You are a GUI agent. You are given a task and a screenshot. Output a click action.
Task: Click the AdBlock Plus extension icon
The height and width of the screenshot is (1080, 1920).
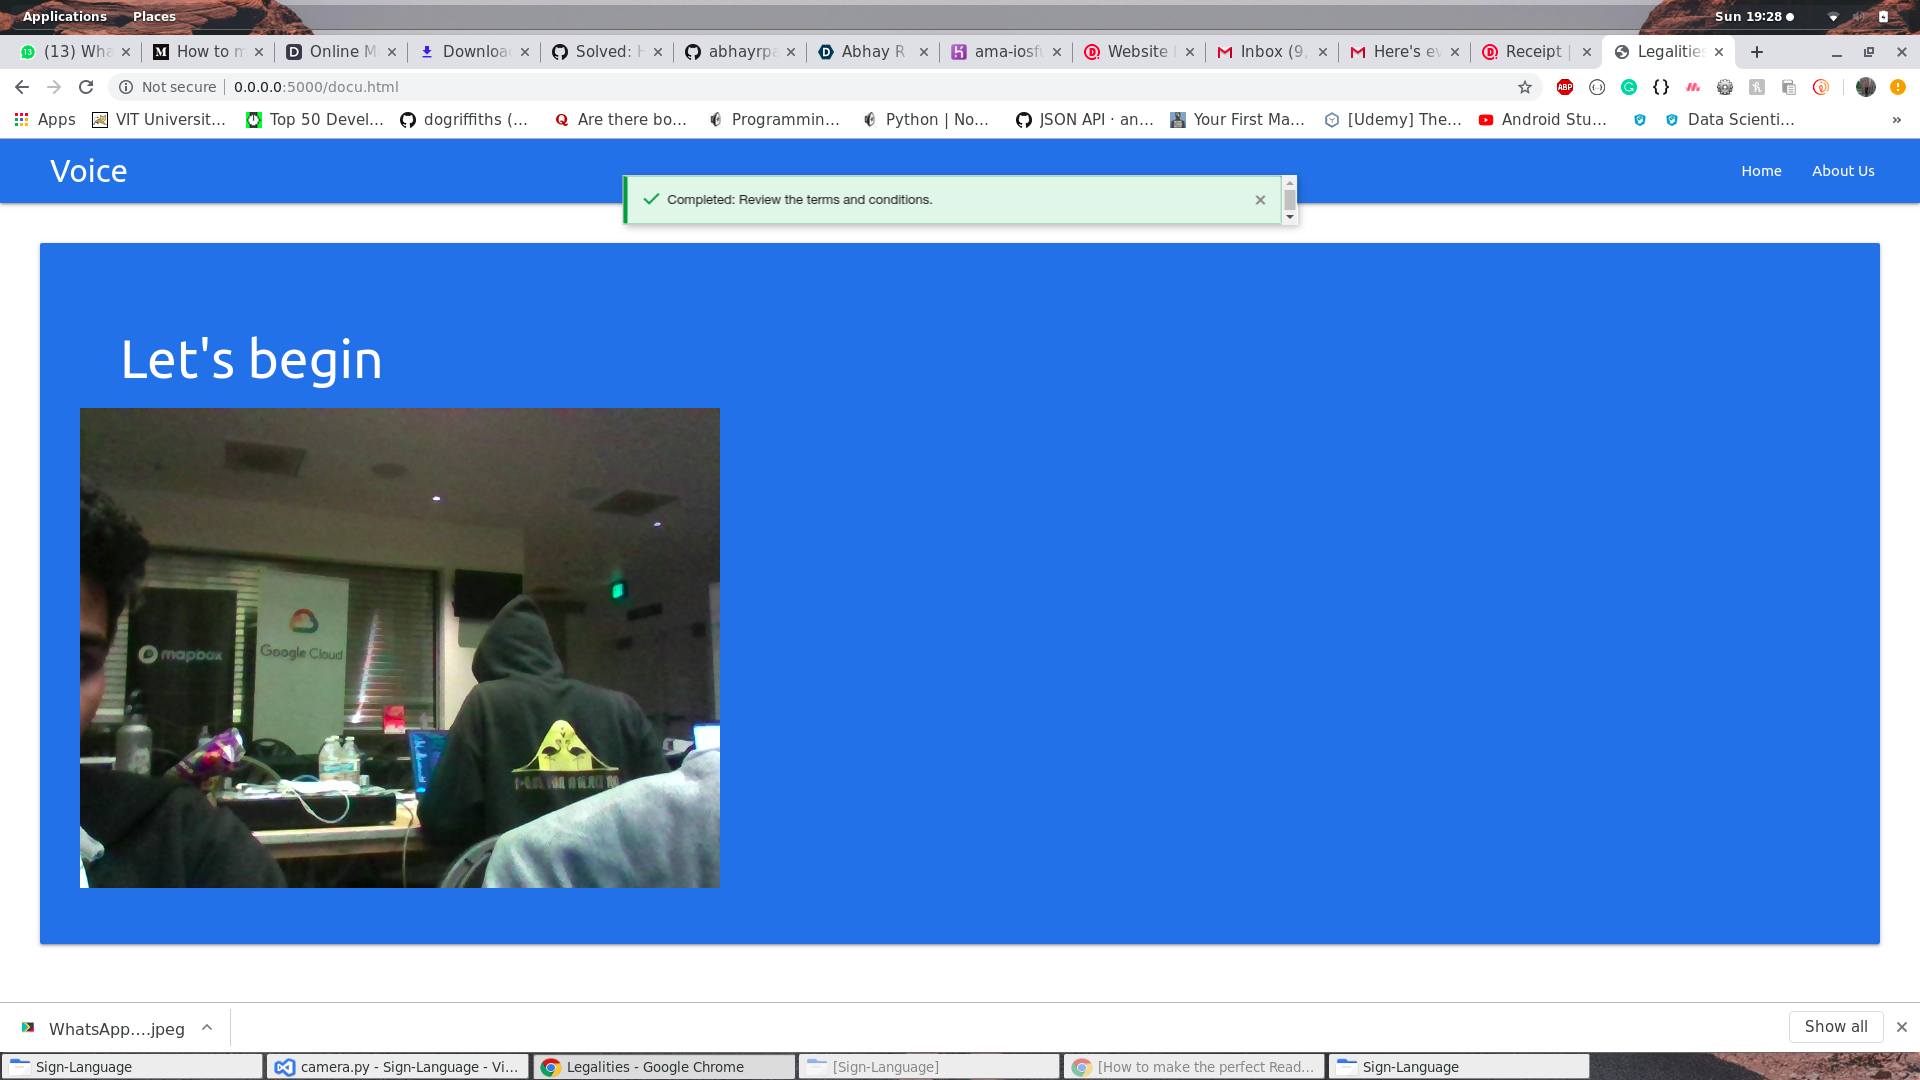point(1565,87)
